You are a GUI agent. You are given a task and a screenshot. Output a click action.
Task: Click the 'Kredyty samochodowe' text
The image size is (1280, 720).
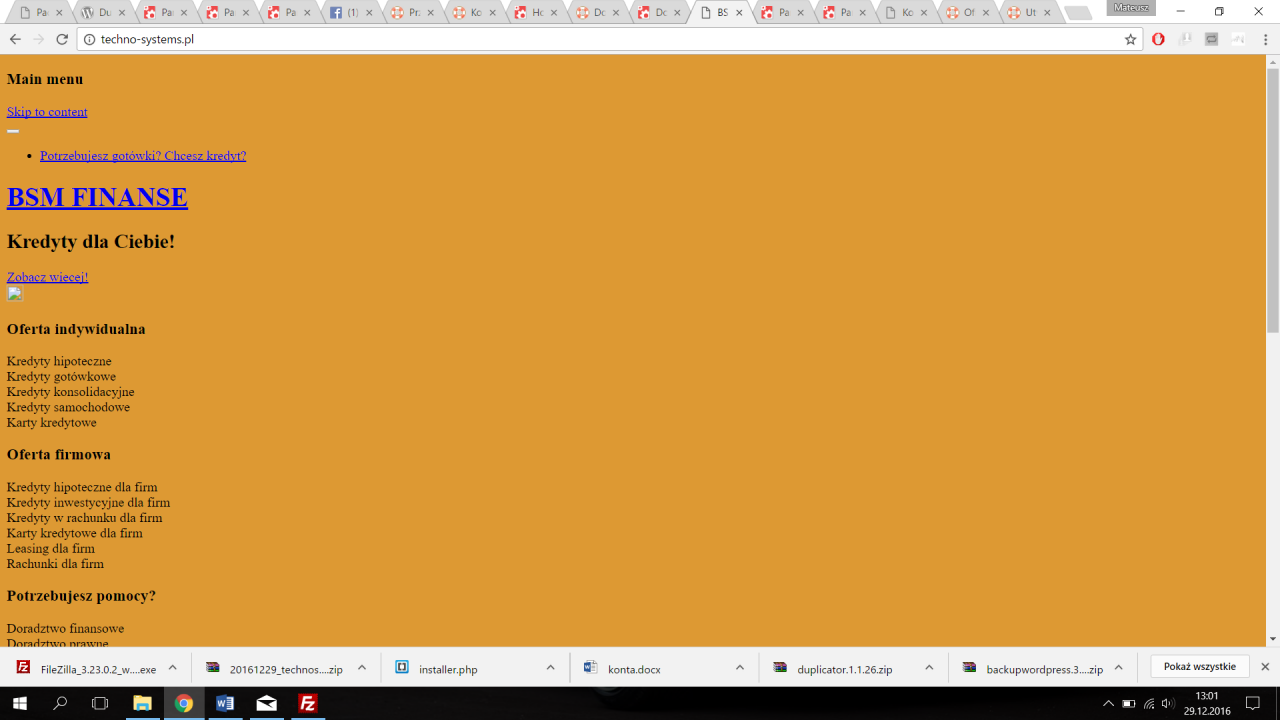pos(68,407)
